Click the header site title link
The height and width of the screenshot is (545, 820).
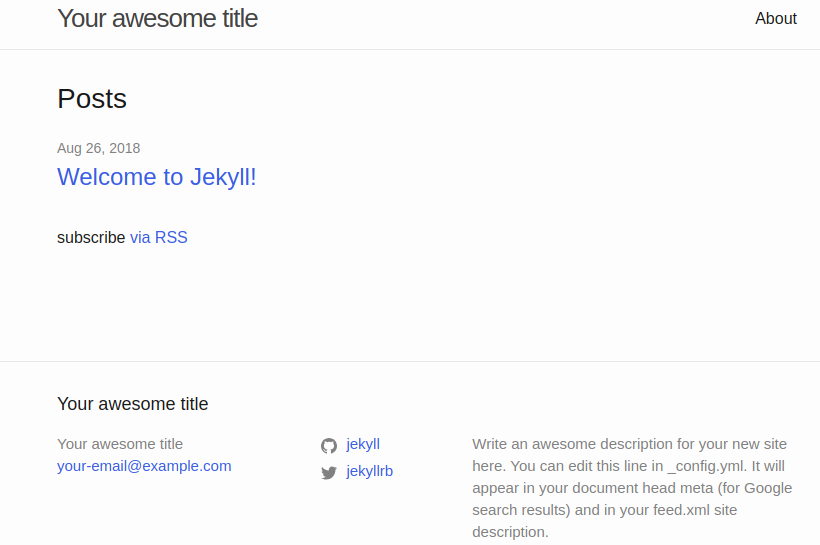pyautogui.click(x=157, y=19)
